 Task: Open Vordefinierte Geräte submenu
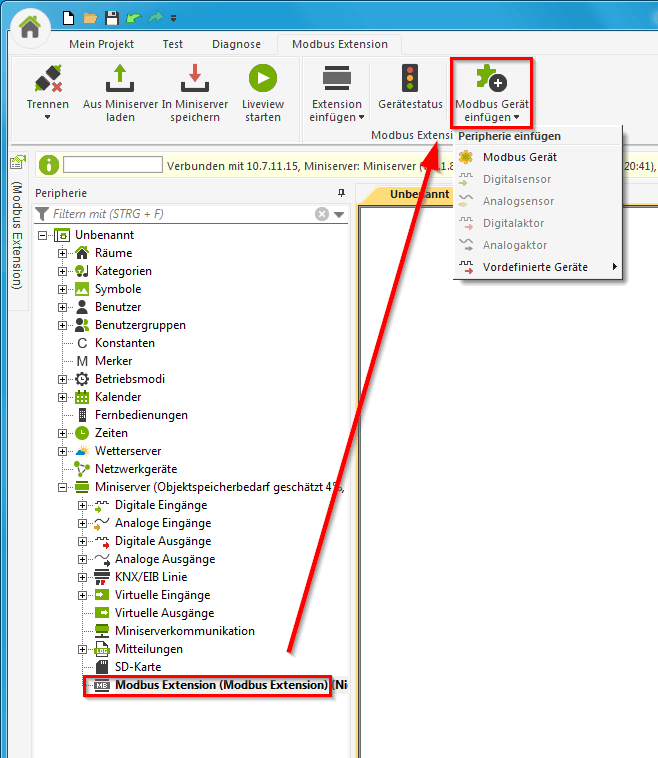click(x=535, y=267)
